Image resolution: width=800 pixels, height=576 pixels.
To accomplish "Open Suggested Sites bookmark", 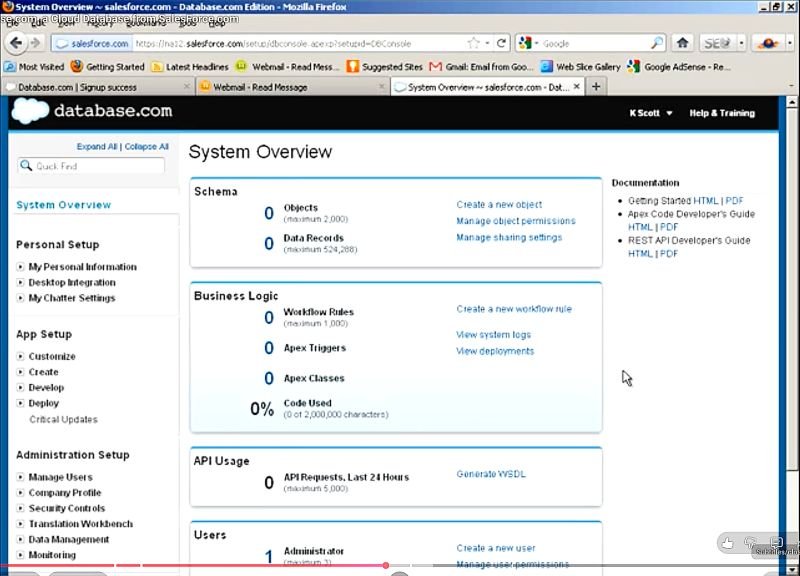I will coord(385,67).
